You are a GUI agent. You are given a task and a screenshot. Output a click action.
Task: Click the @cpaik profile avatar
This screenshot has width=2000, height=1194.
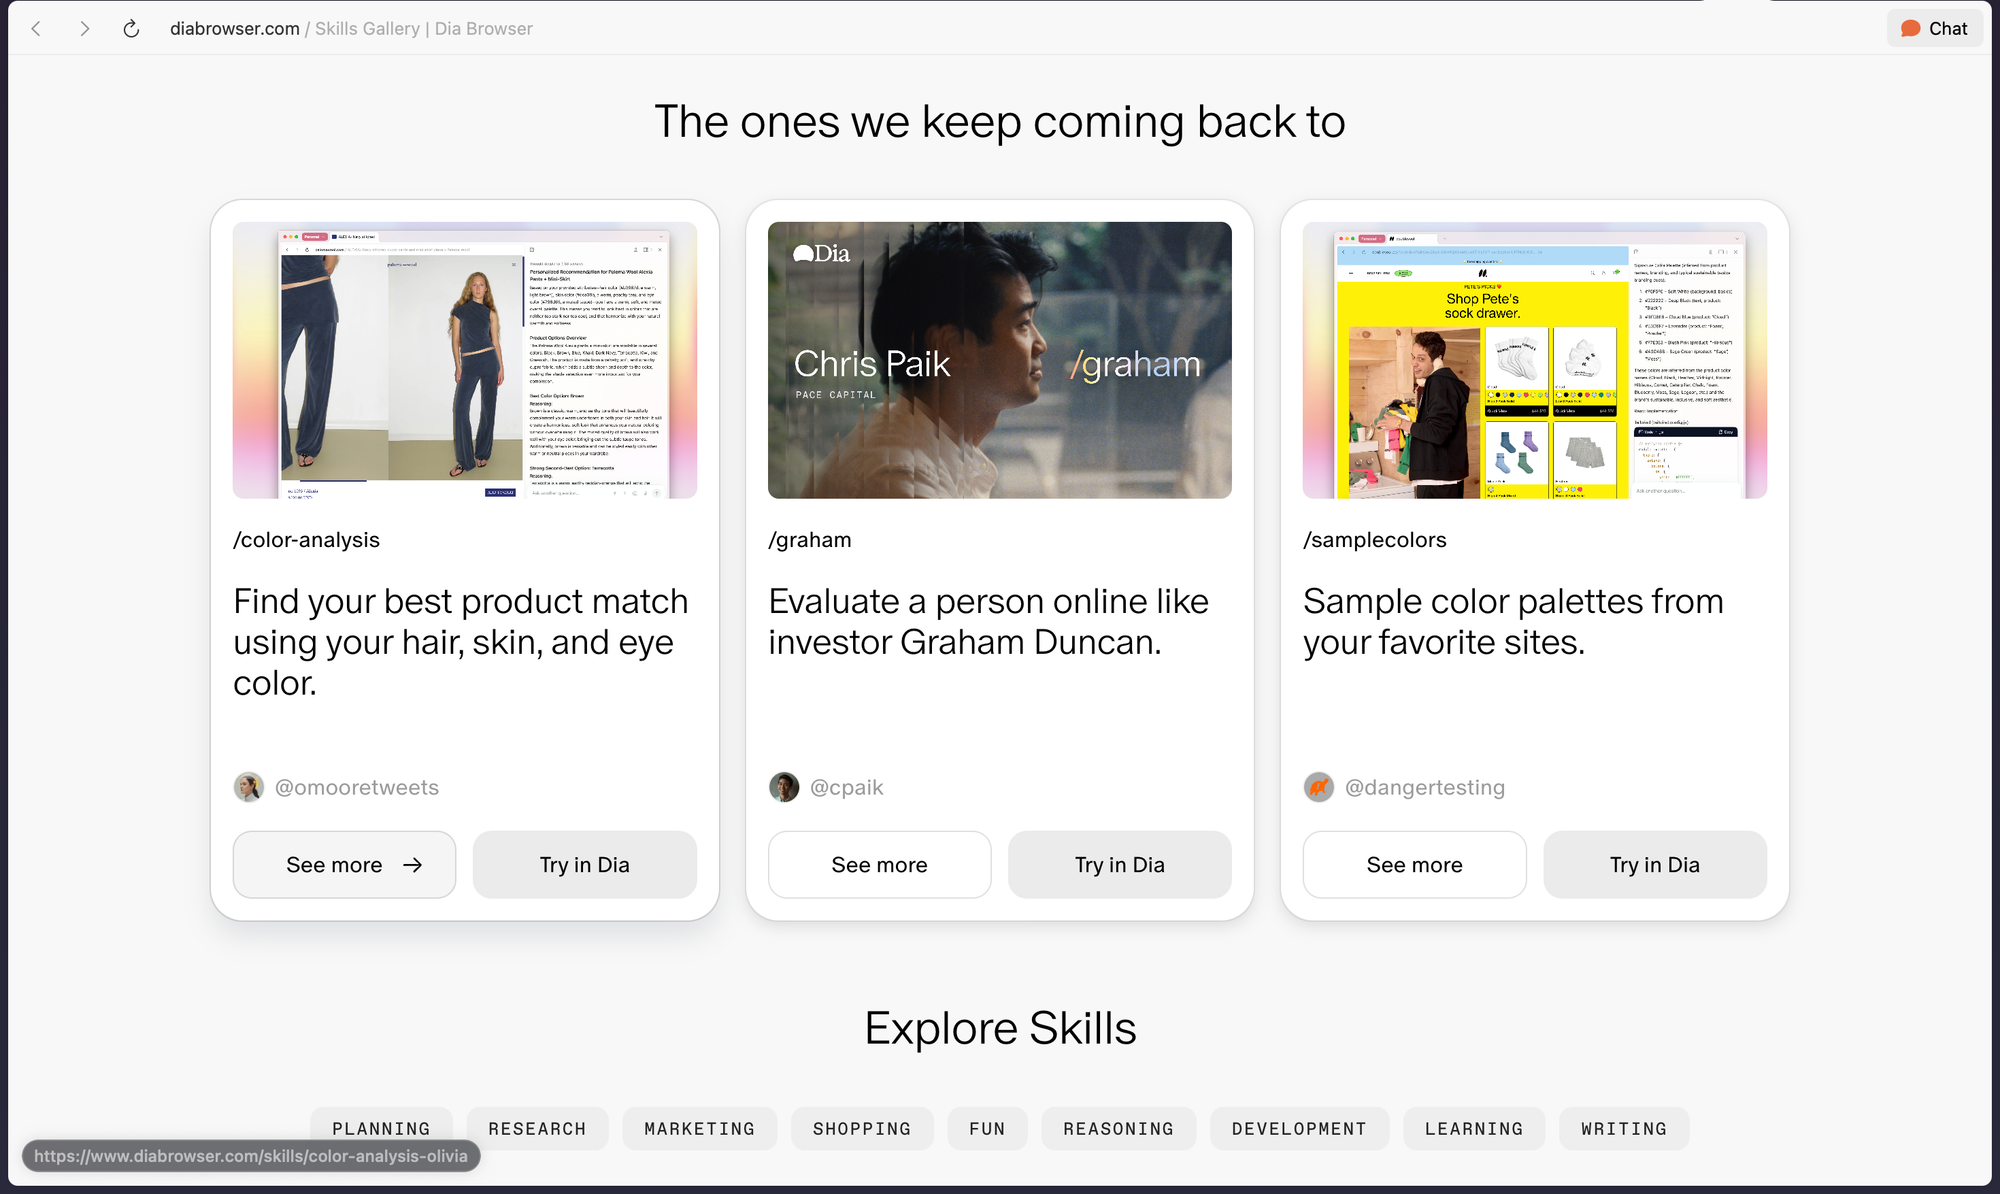pos(784,787)
